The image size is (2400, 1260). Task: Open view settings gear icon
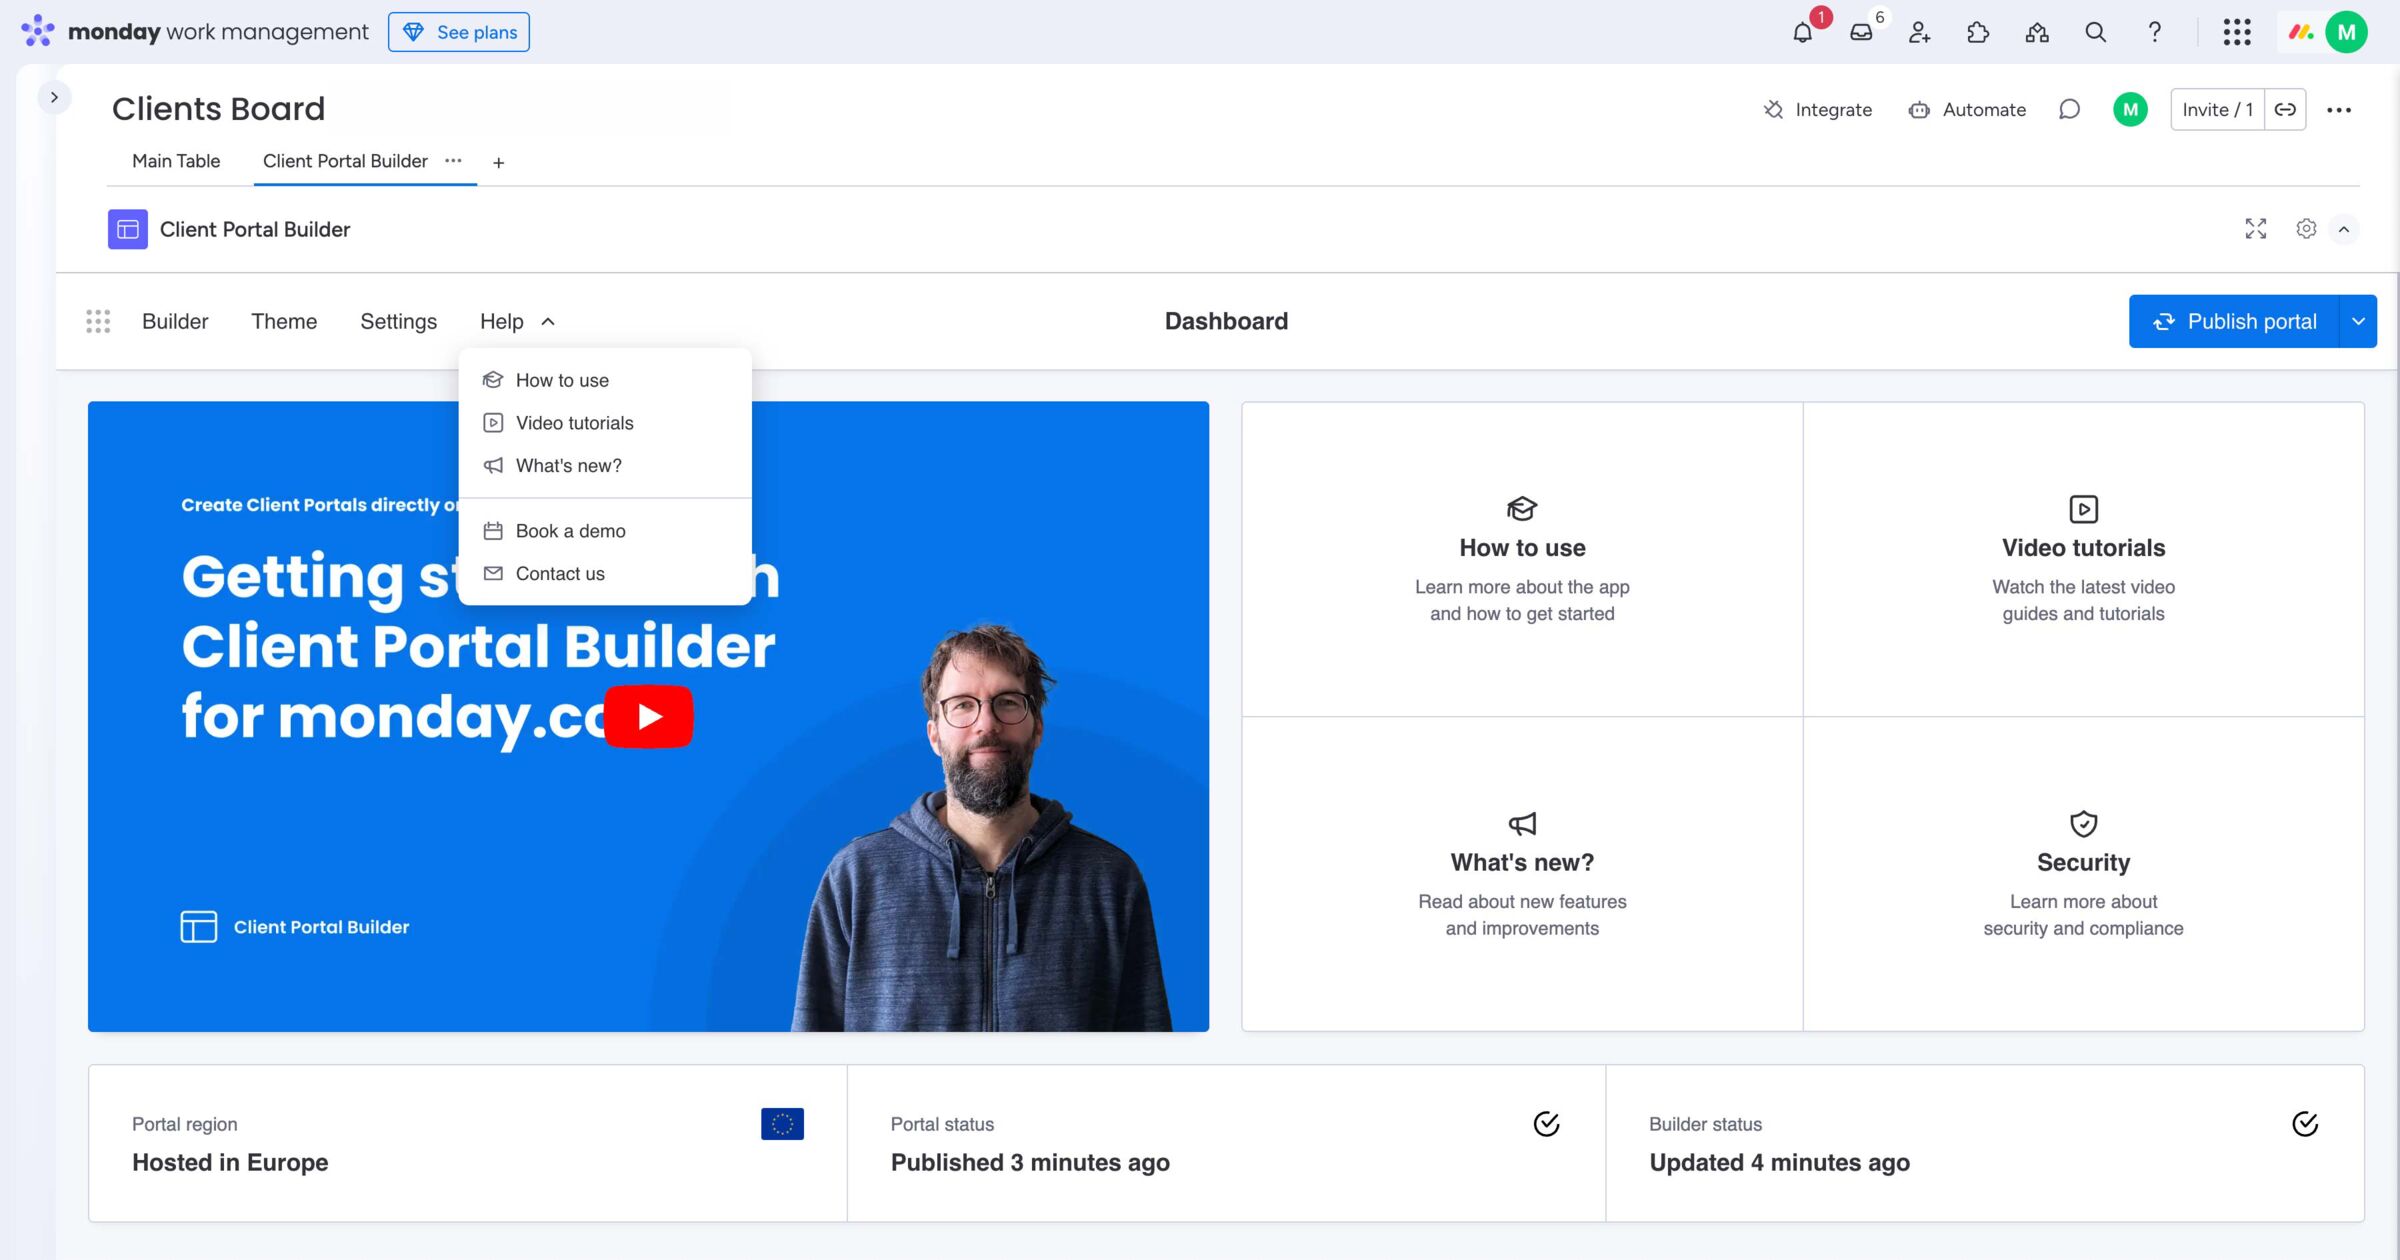tap(2306, 229)
